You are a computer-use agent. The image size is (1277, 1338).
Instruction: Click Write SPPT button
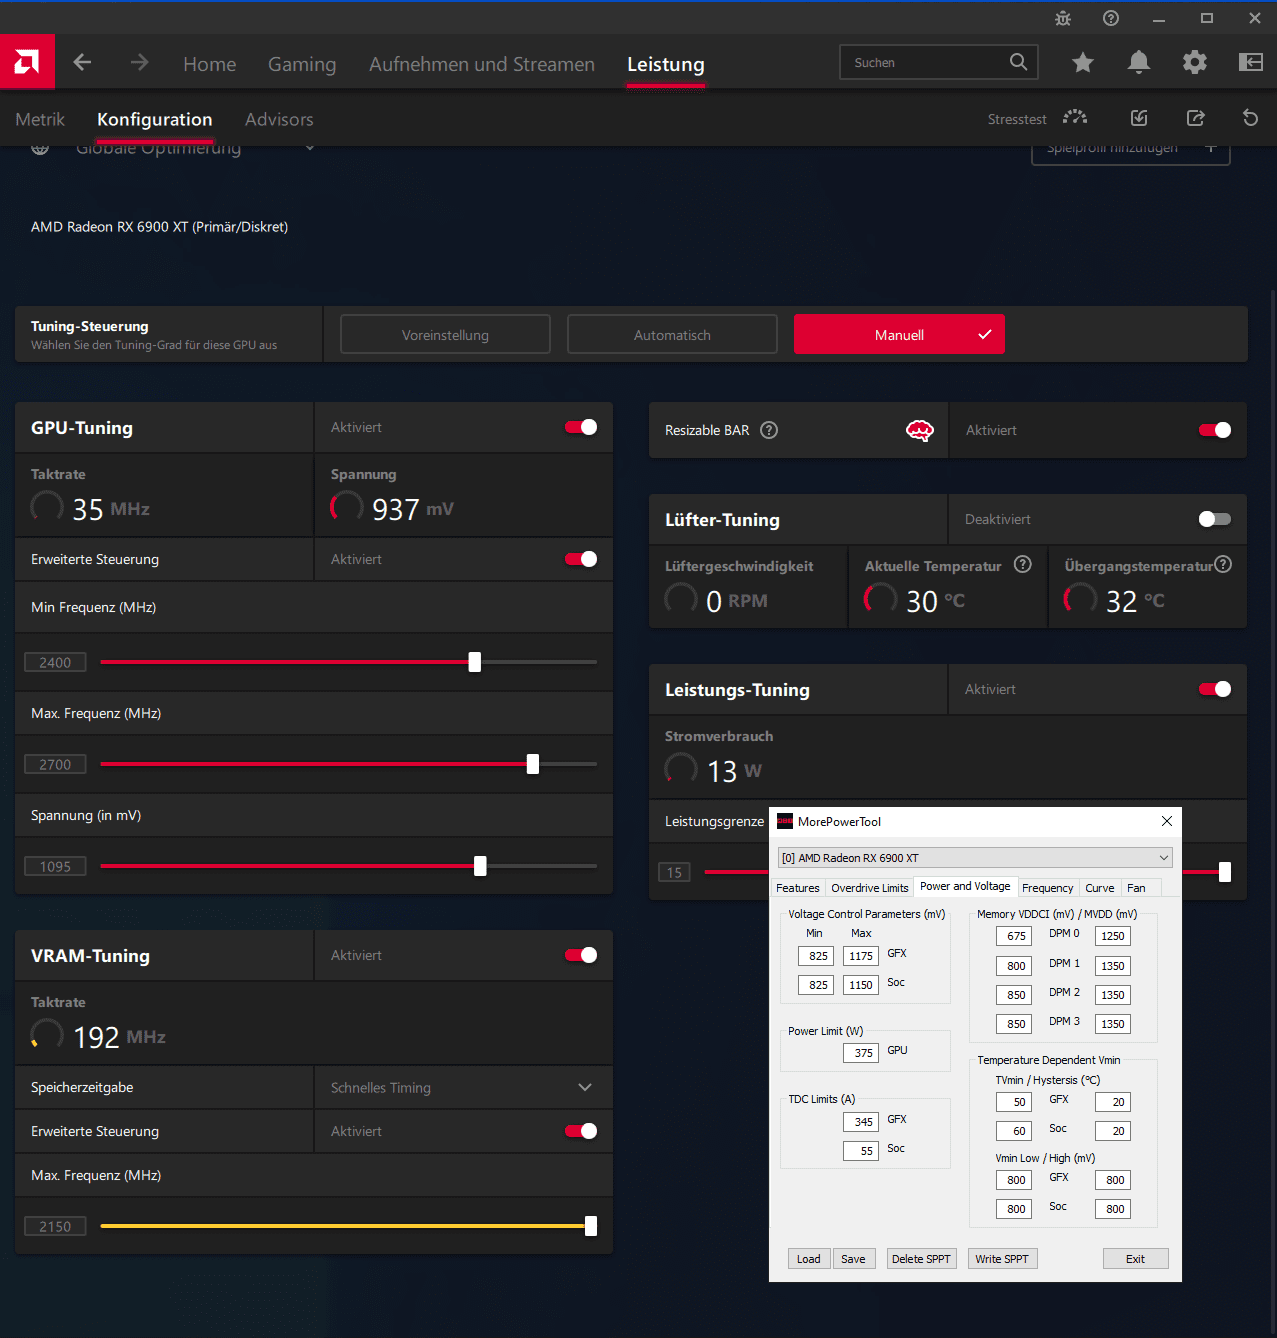click(x=1002, y=1259)
